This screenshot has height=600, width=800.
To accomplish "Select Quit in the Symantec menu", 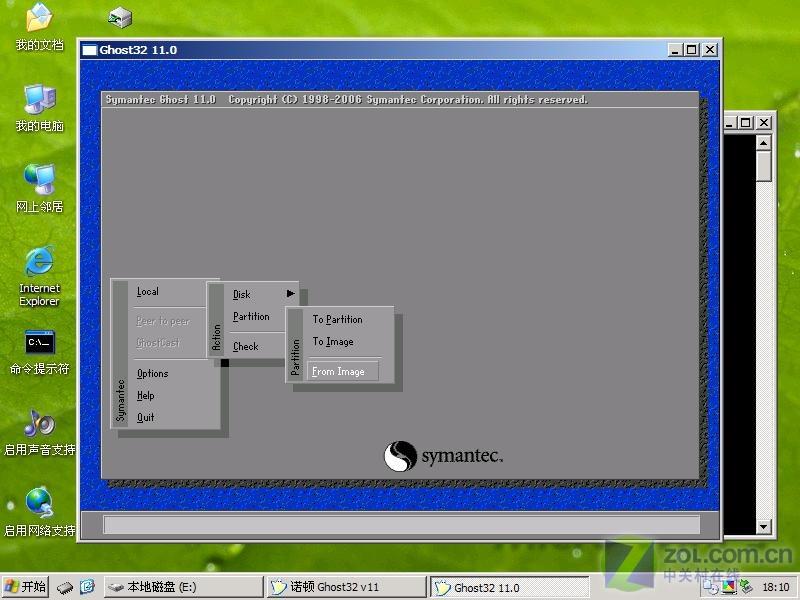I will (145, 417).
